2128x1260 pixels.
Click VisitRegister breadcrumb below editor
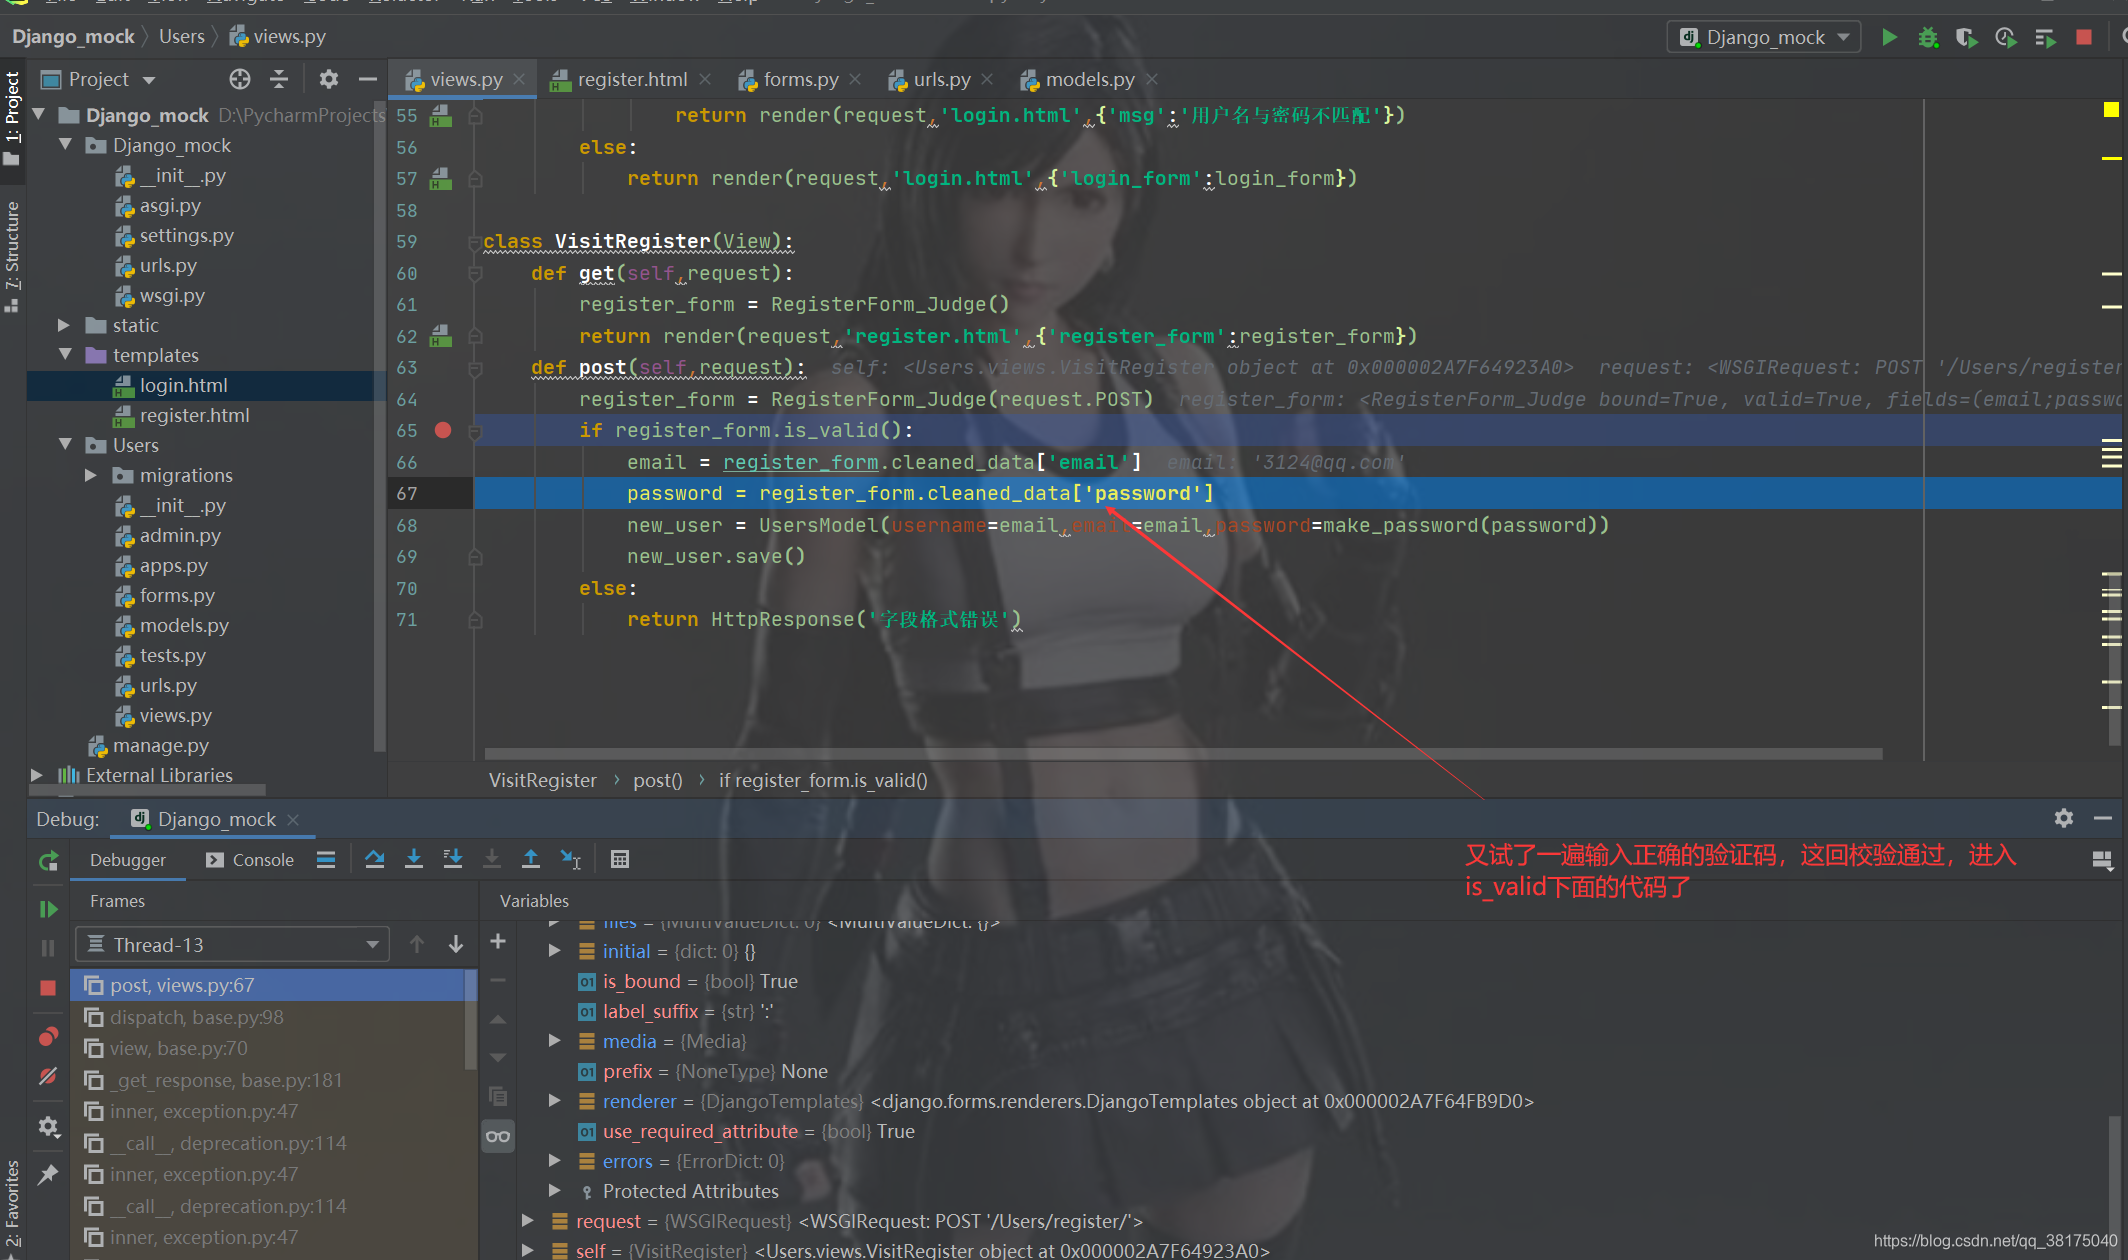click(542, 780)
